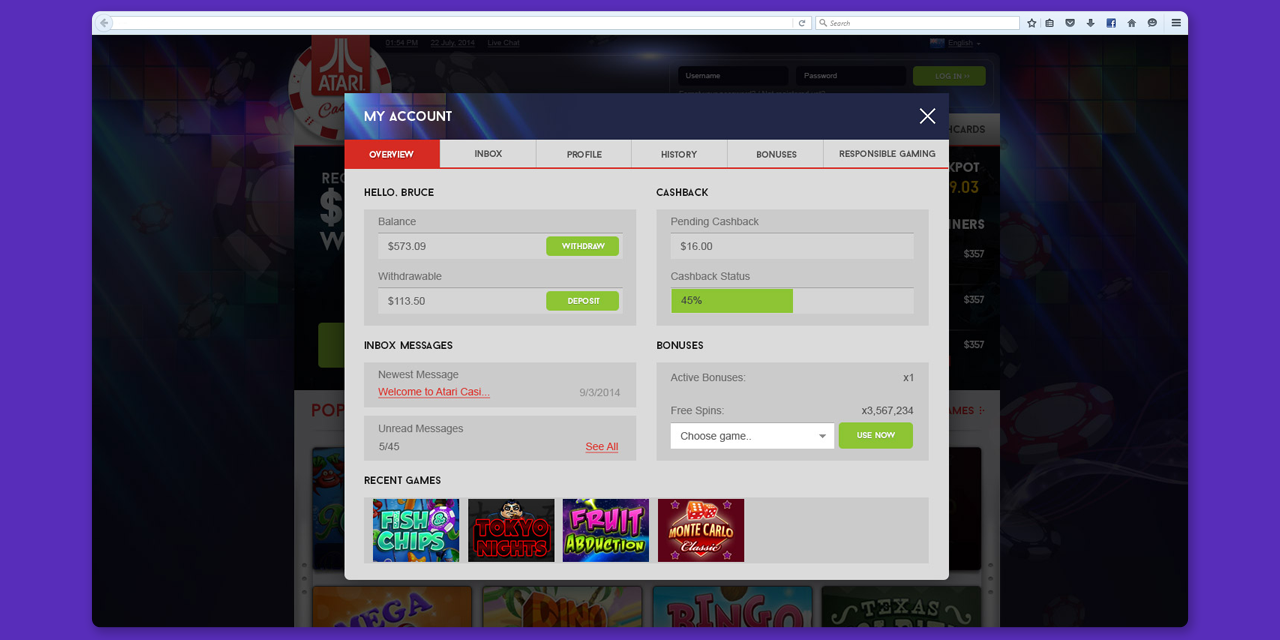The width and height of the screenshot is (1280, 640).
Task: Switch to the Overview tab
Action: [x=392, y=154]
